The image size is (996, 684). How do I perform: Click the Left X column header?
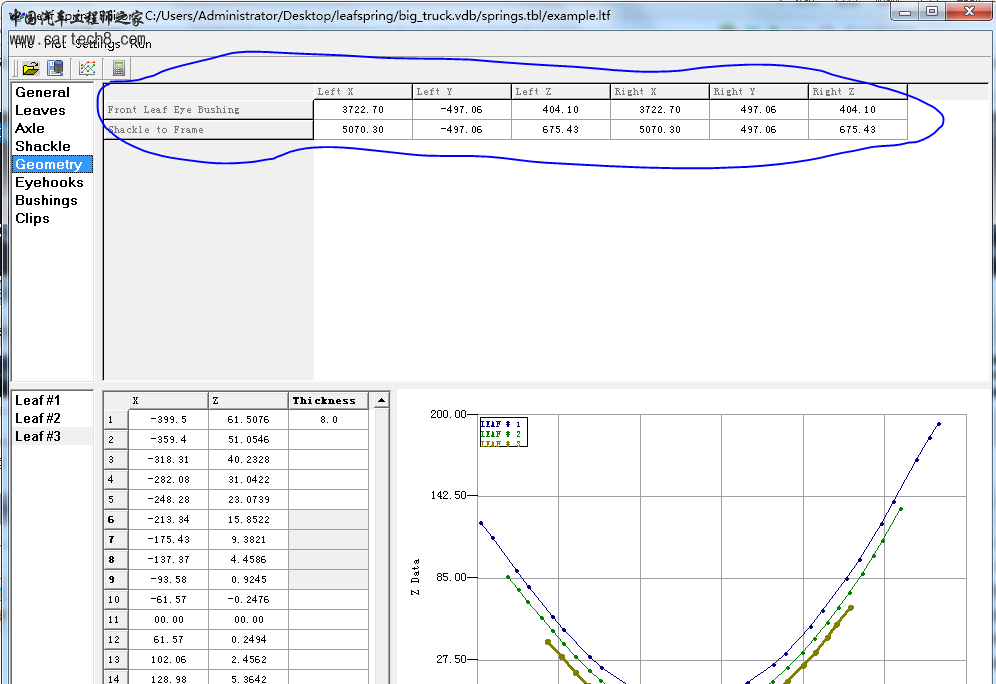(363, 91)
